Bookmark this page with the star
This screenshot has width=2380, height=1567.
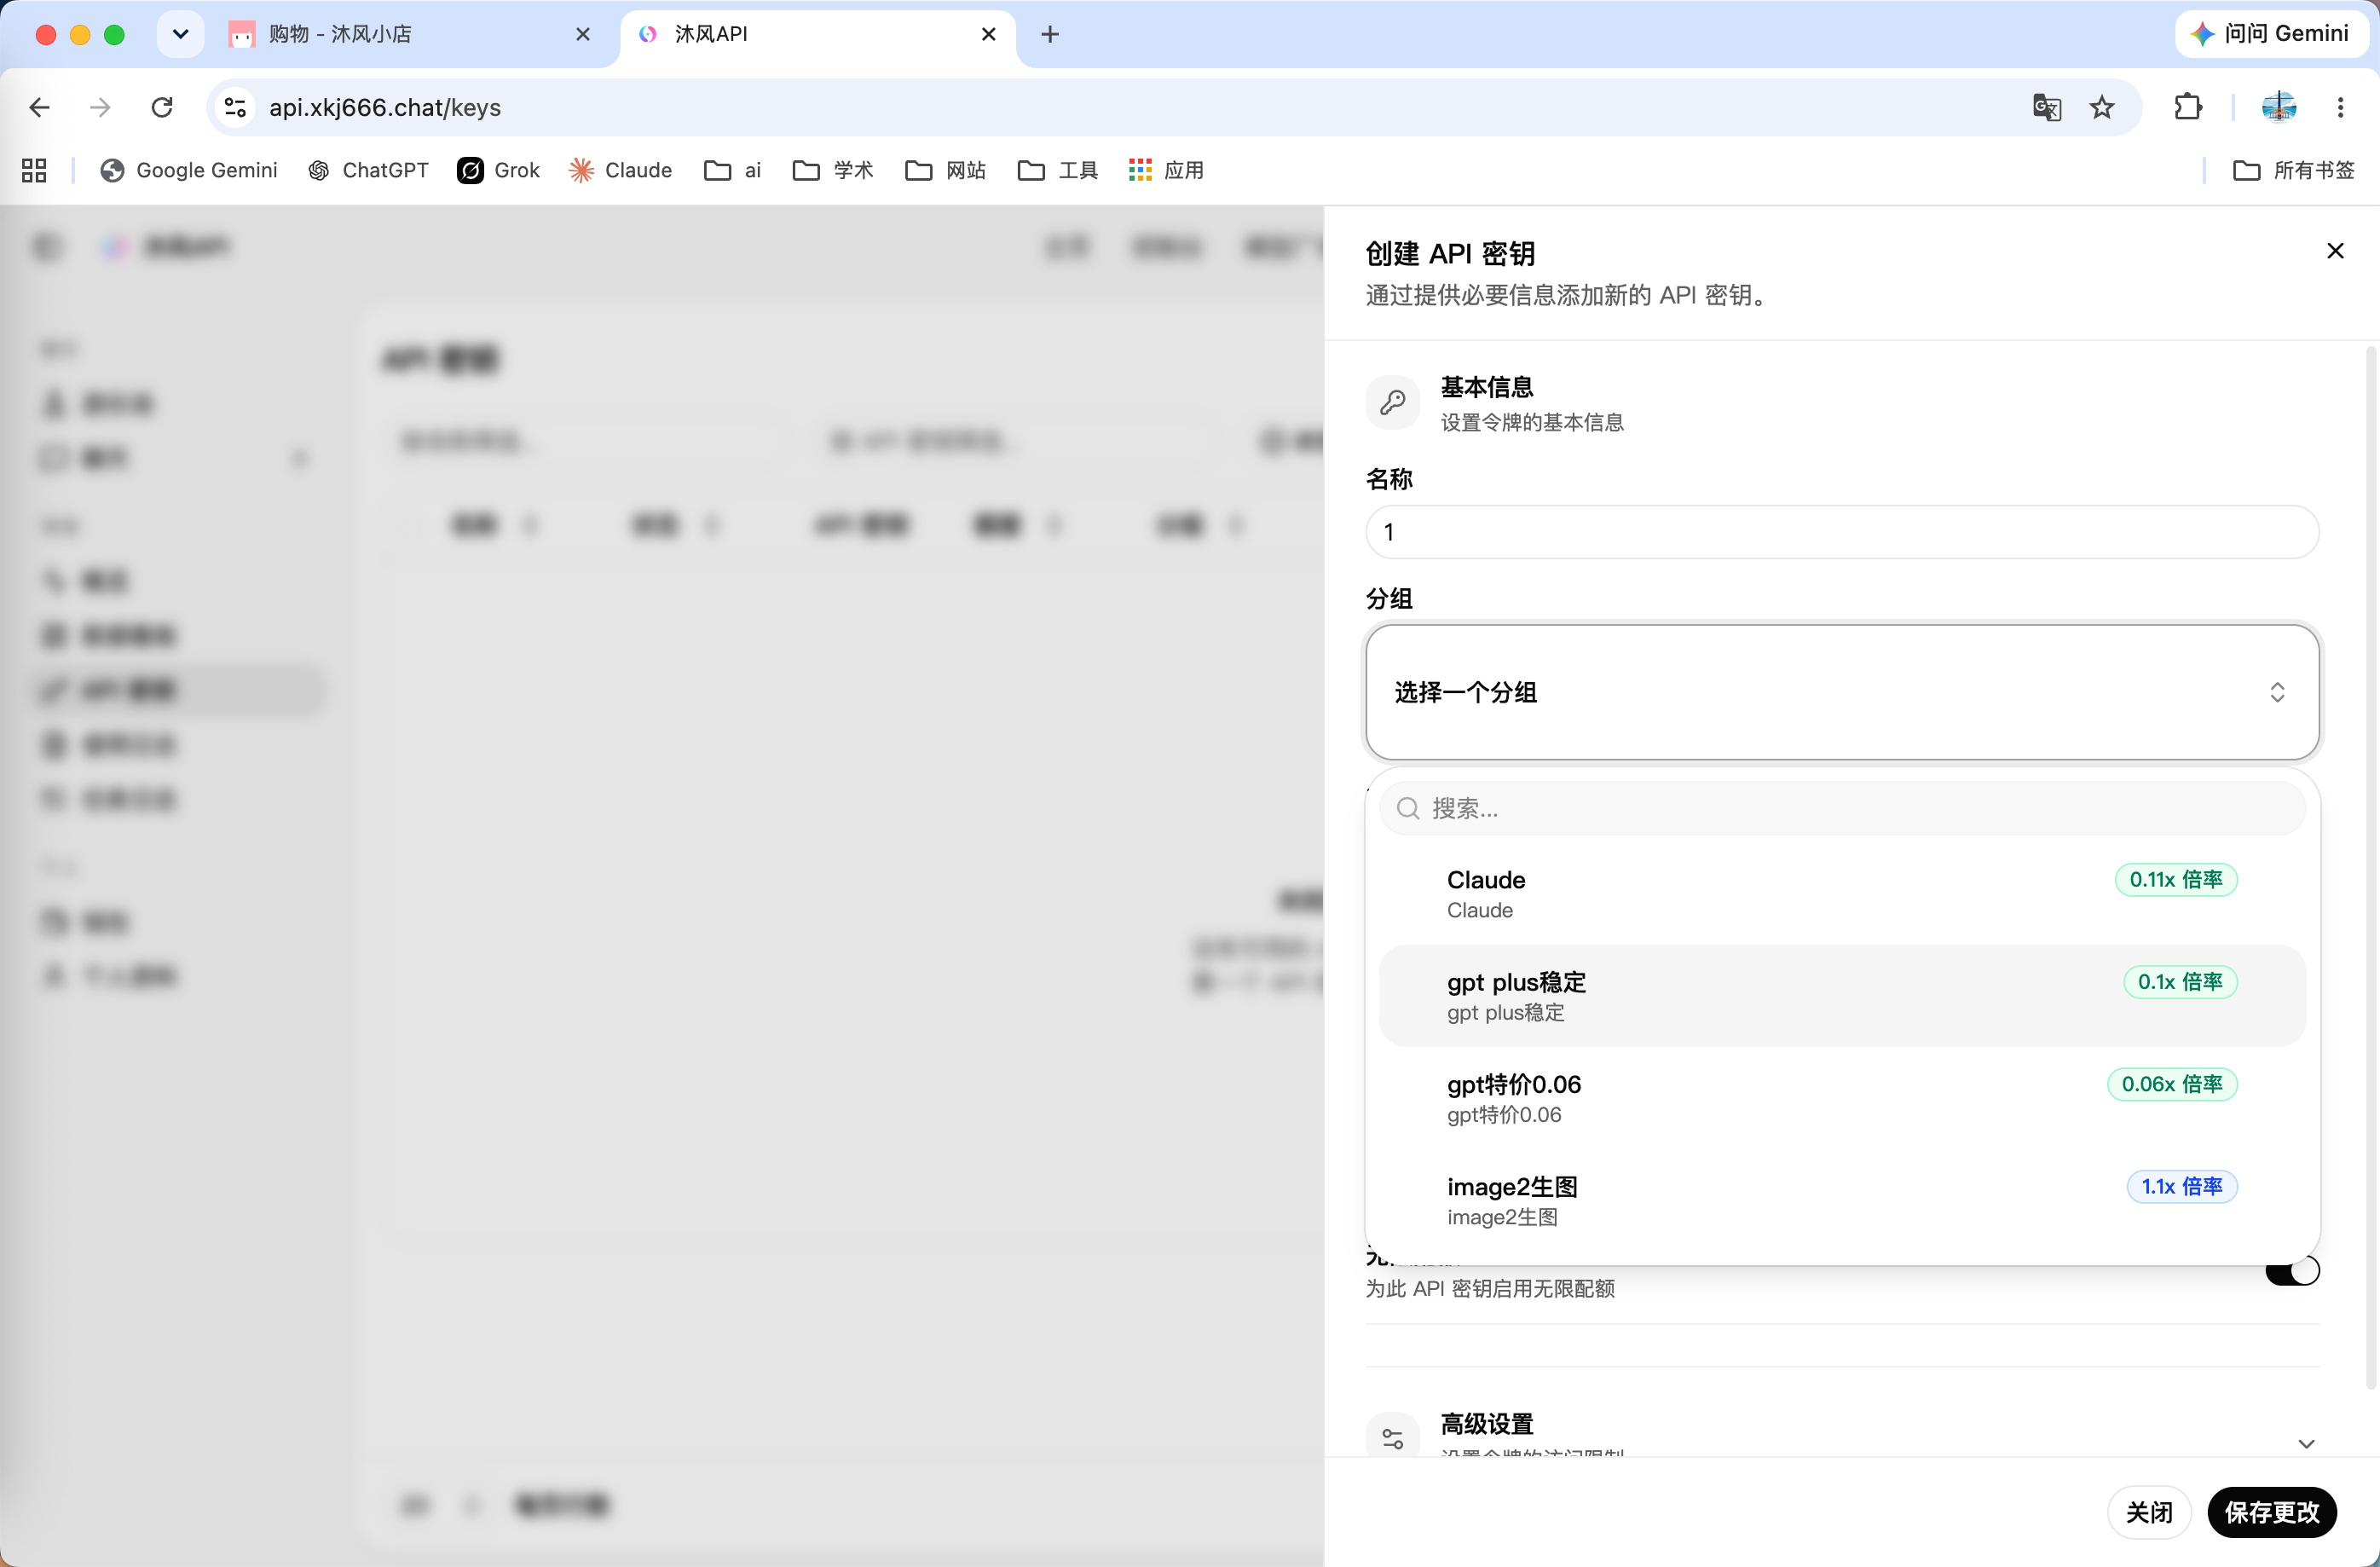2102,107
